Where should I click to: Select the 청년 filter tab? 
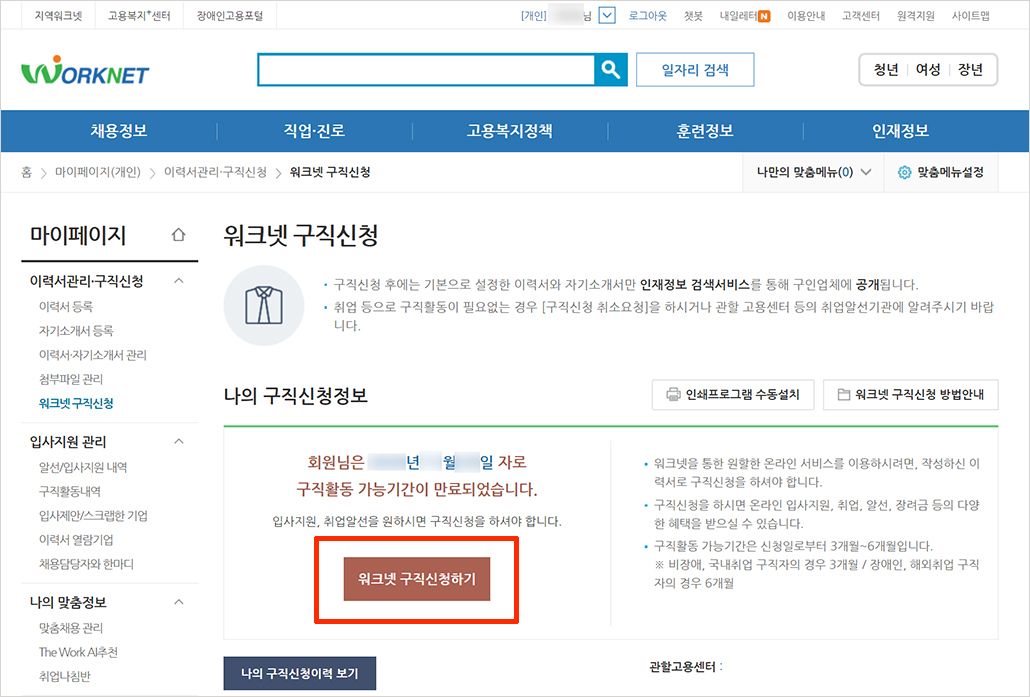click(885, 70)
